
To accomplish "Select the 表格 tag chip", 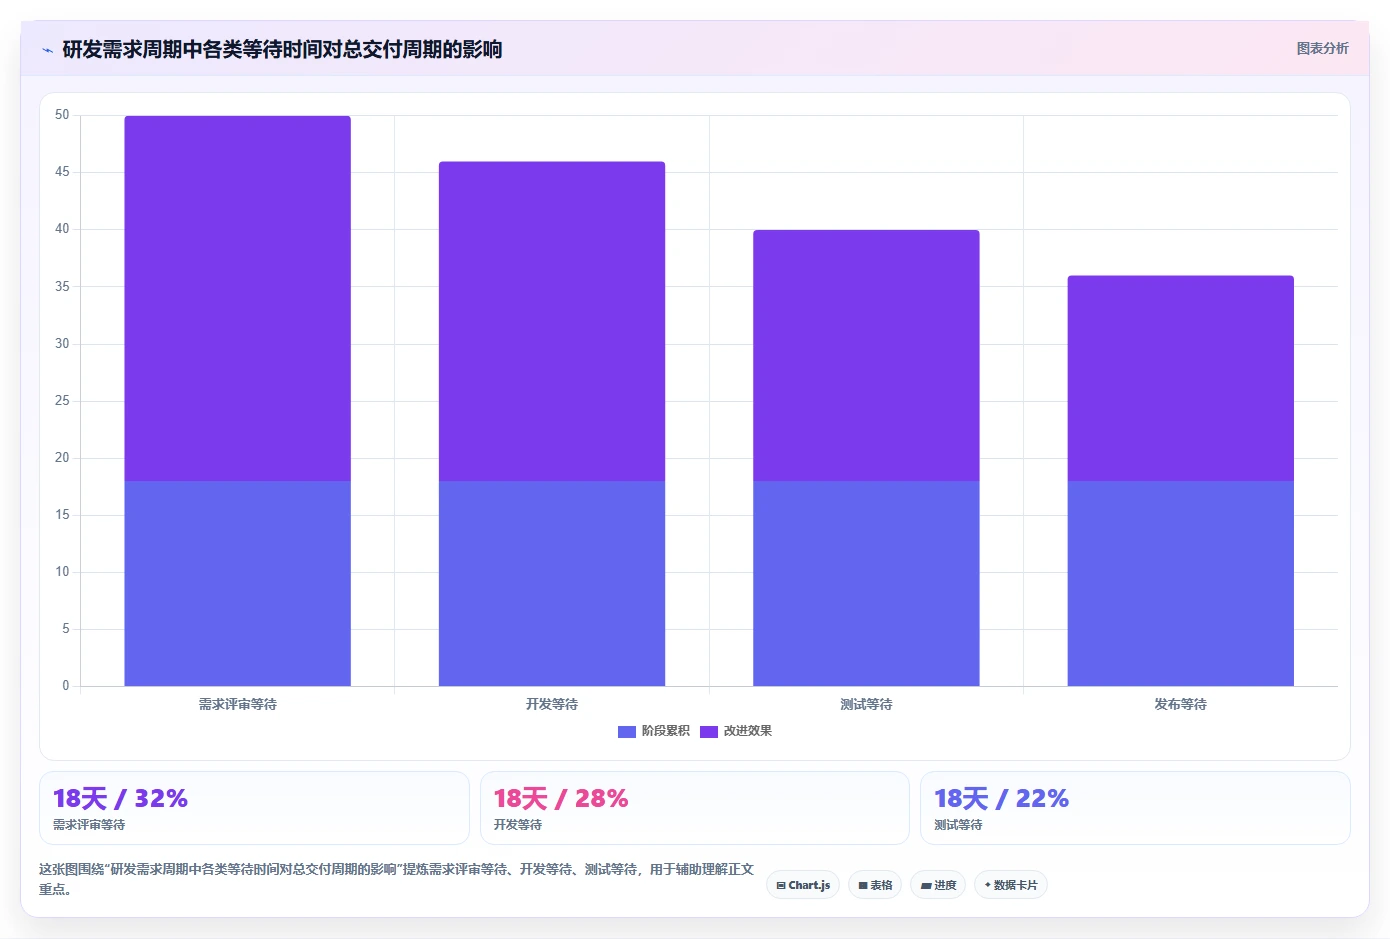I will [875, 885].
